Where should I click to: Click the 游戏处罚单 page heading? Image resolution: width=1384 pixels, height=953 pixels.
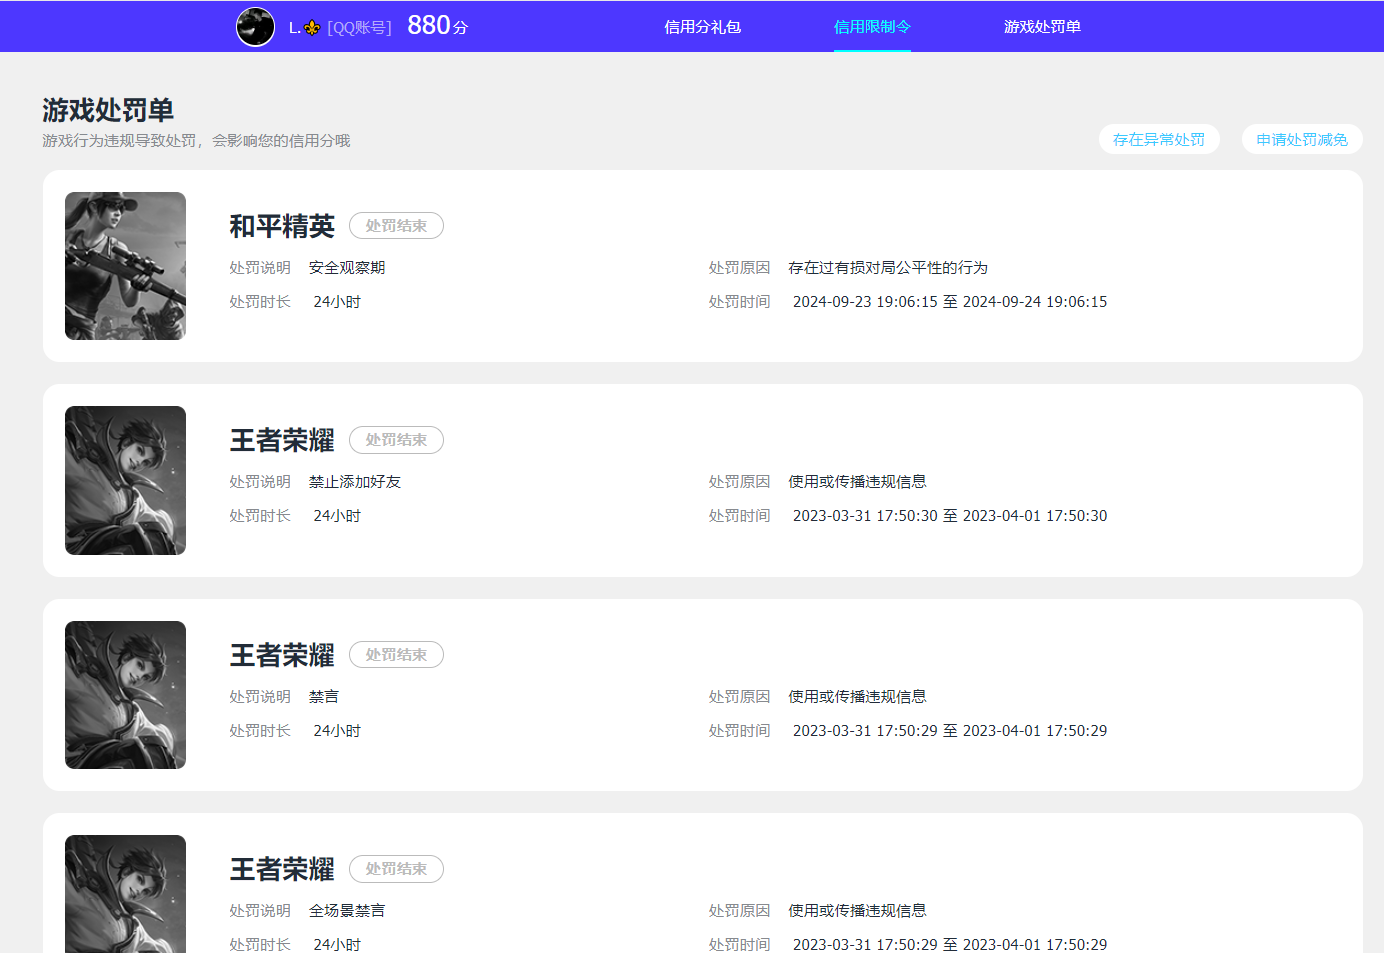(x=108, y=110)
